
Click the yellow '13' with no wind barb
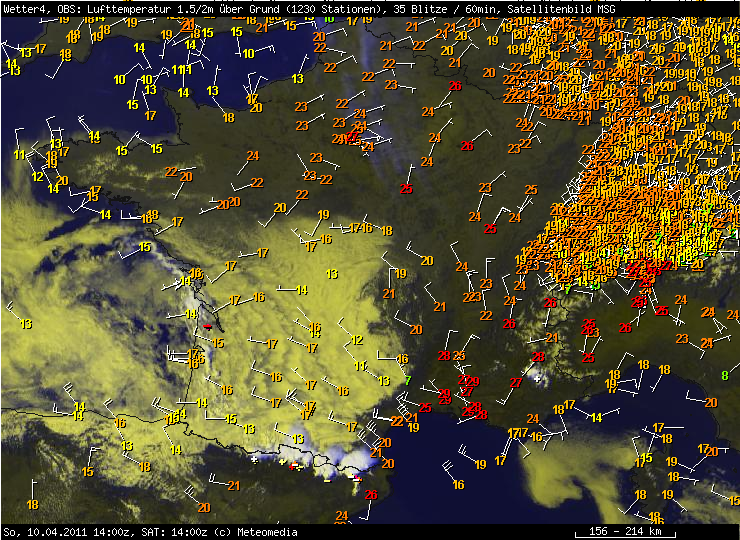pyautogui.click(x=332, y=273)
